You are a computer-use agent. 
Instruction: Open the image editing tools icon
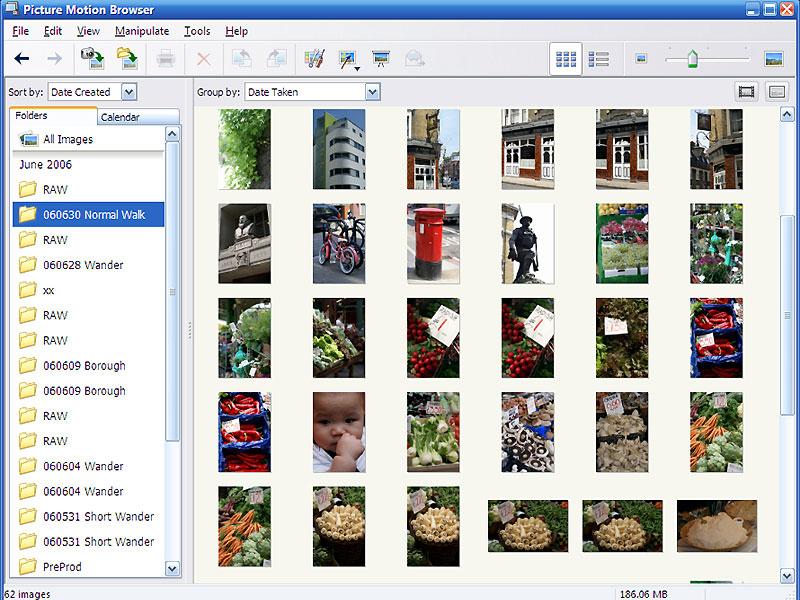[x=314, y=59]
